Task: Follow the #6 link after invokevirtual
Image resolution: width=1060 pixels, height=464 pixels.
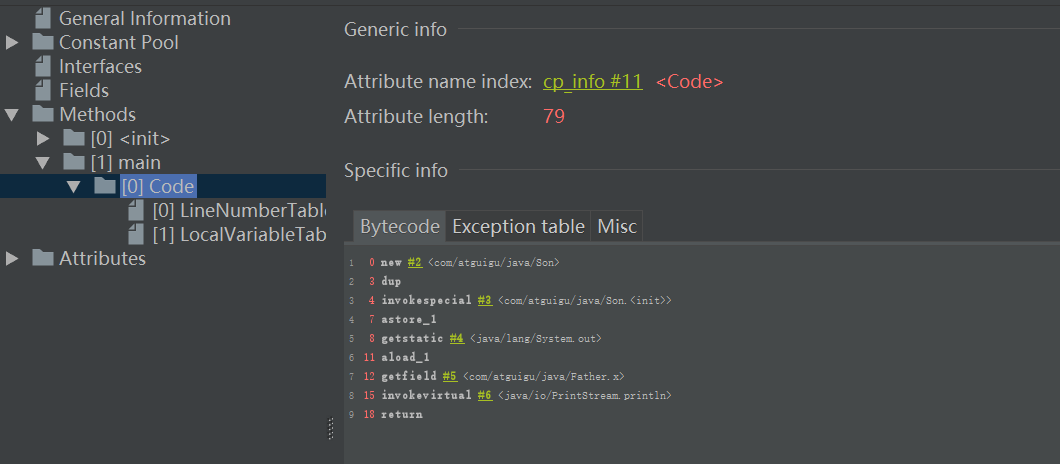Action: [x=485, y=395]
